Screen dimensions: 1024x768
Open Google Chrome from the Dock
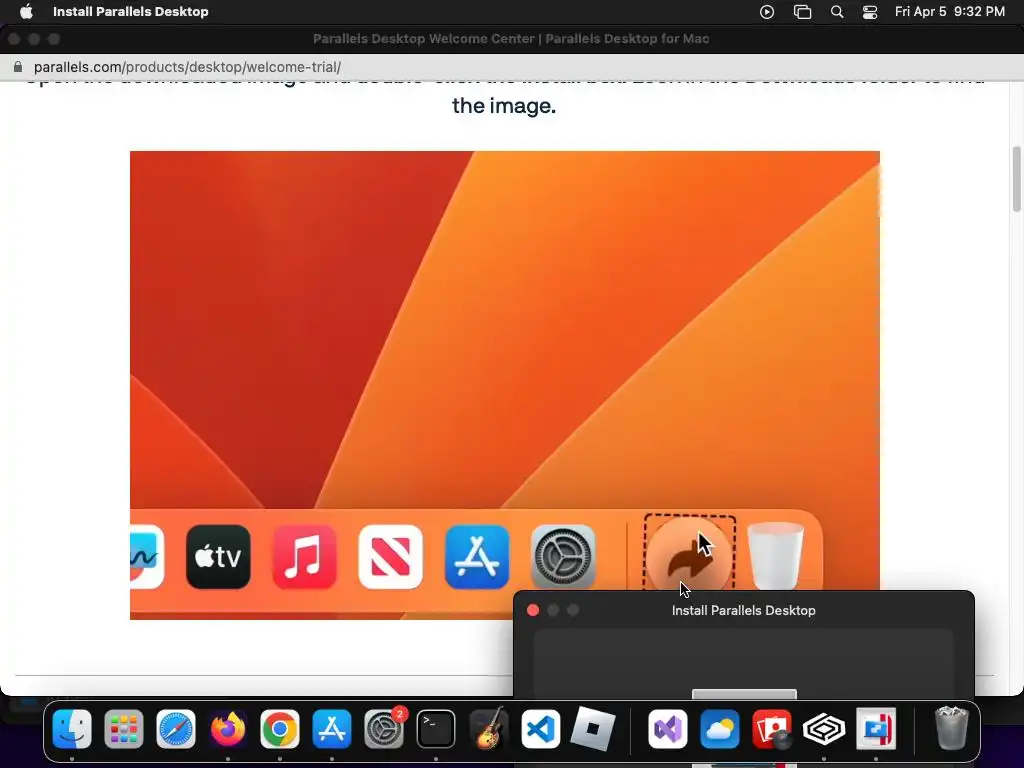[x=280, y=729]
